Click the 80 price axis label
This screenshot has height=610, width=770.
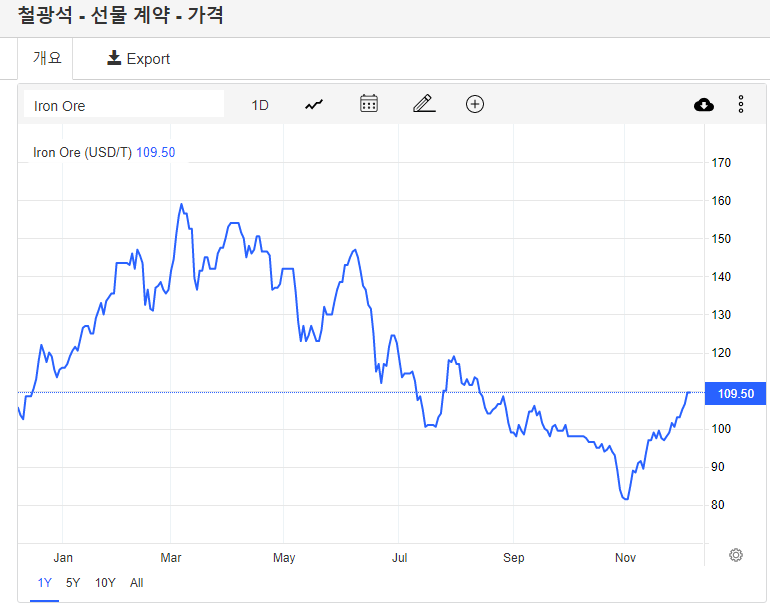pos(718,505)
